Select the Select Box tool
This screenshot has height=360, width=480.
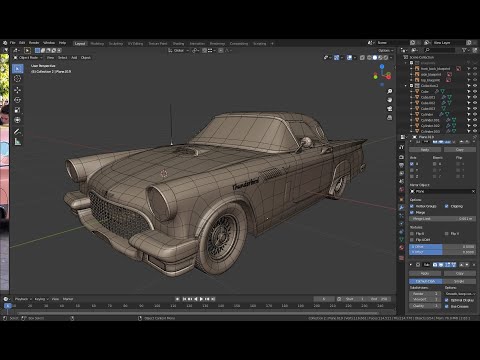coord(18,68)
